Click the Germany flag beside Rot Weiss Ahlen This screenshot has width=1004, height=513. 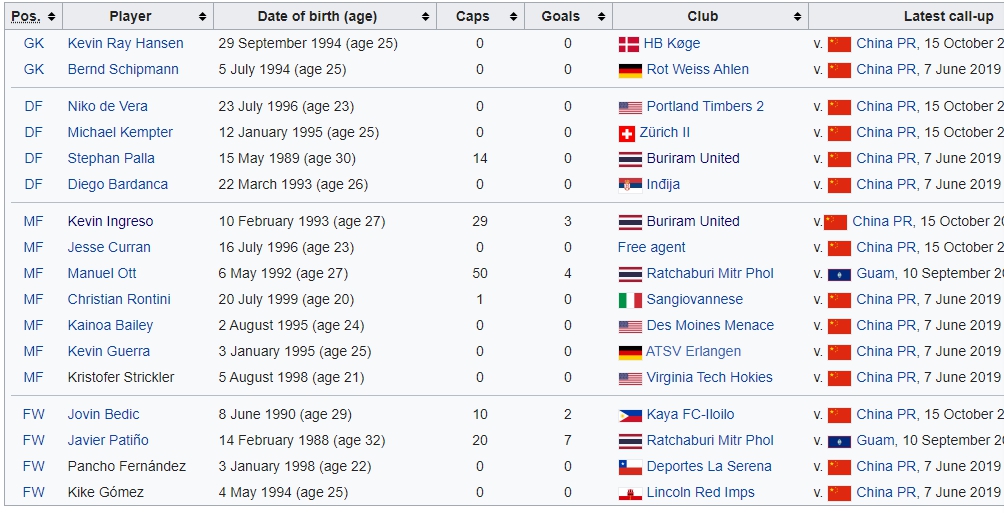pyautogui.click(x=630, y=70)
